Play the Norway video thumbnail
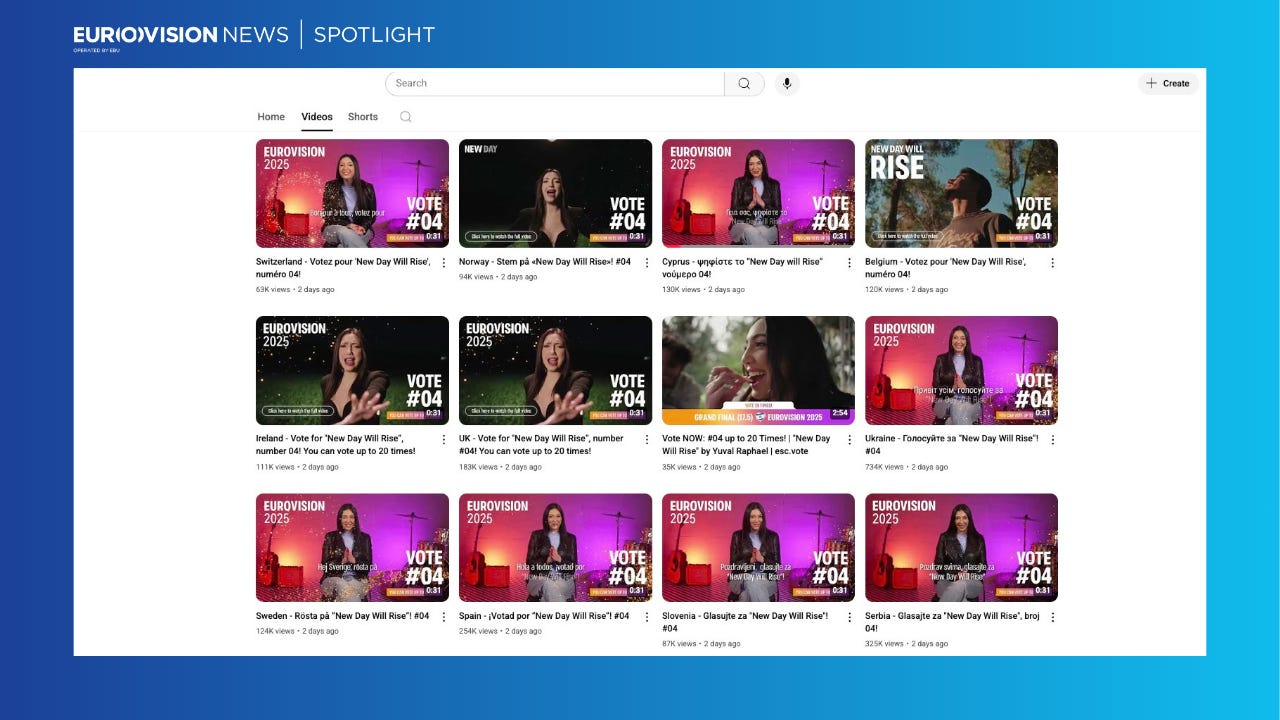The height and width of the screenshot is (720, 1280). click(555, 193)
